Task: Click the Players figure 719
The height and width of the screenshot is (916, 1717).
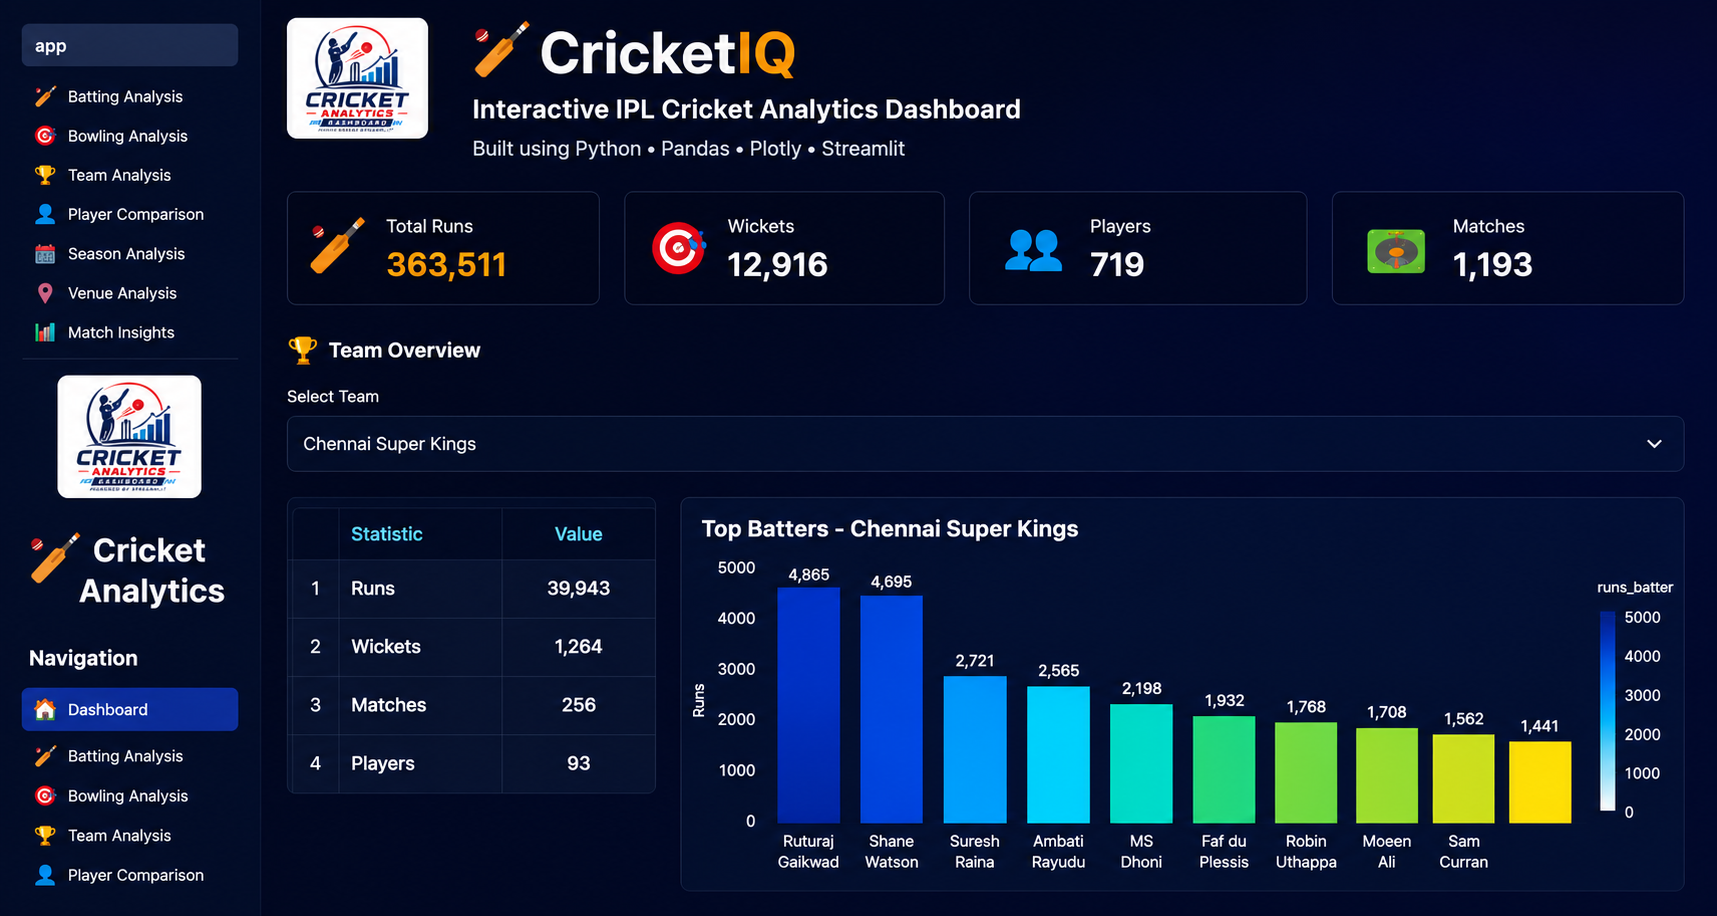Action: pyautogui.click(x=1117, y=264)
